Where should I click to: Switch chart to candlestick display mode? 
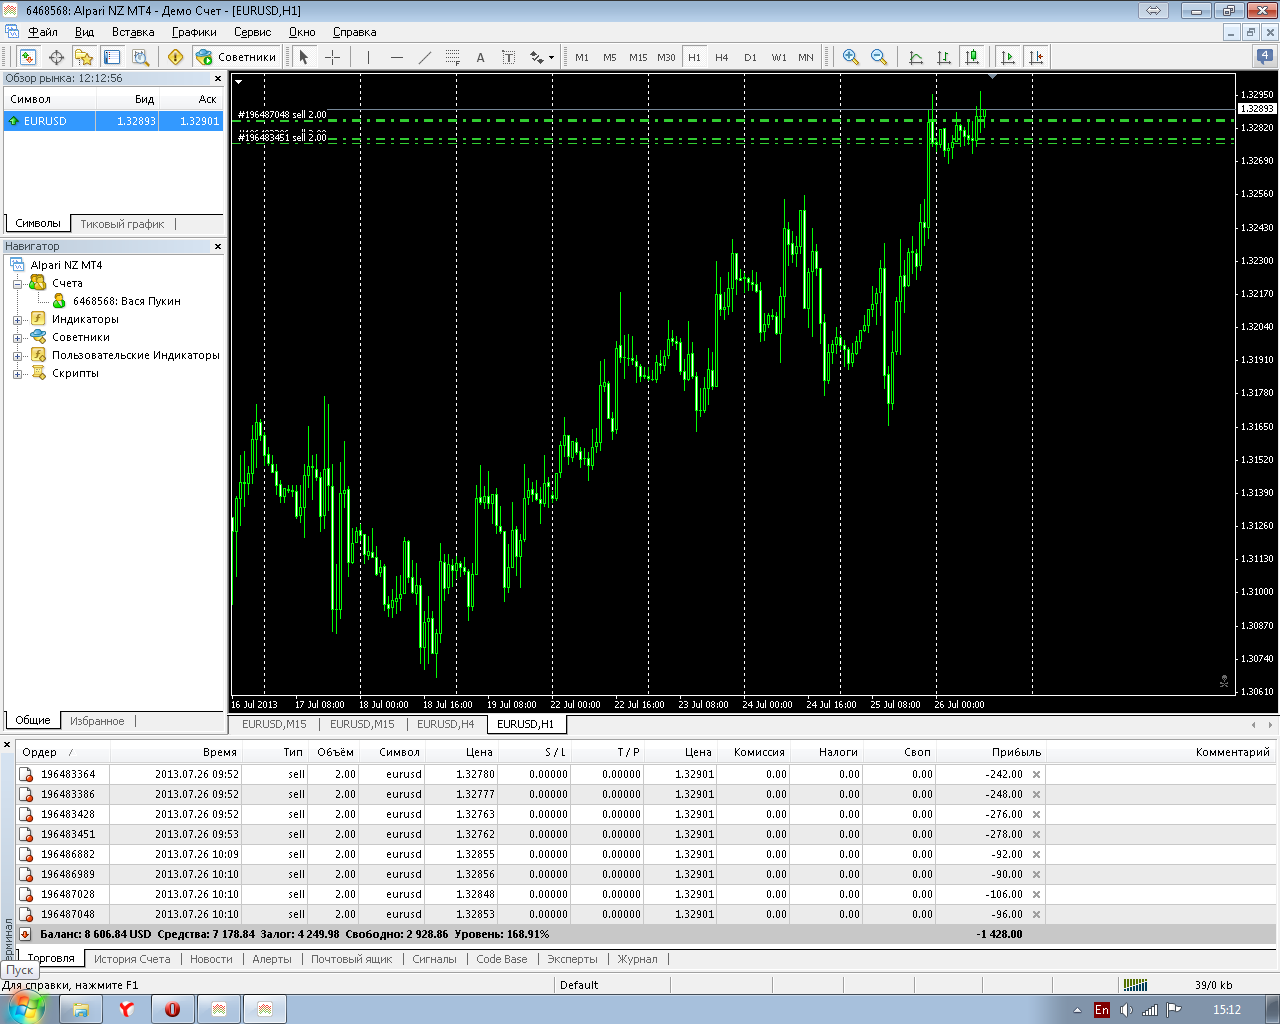pyautogui.click(x=971, y=57)
